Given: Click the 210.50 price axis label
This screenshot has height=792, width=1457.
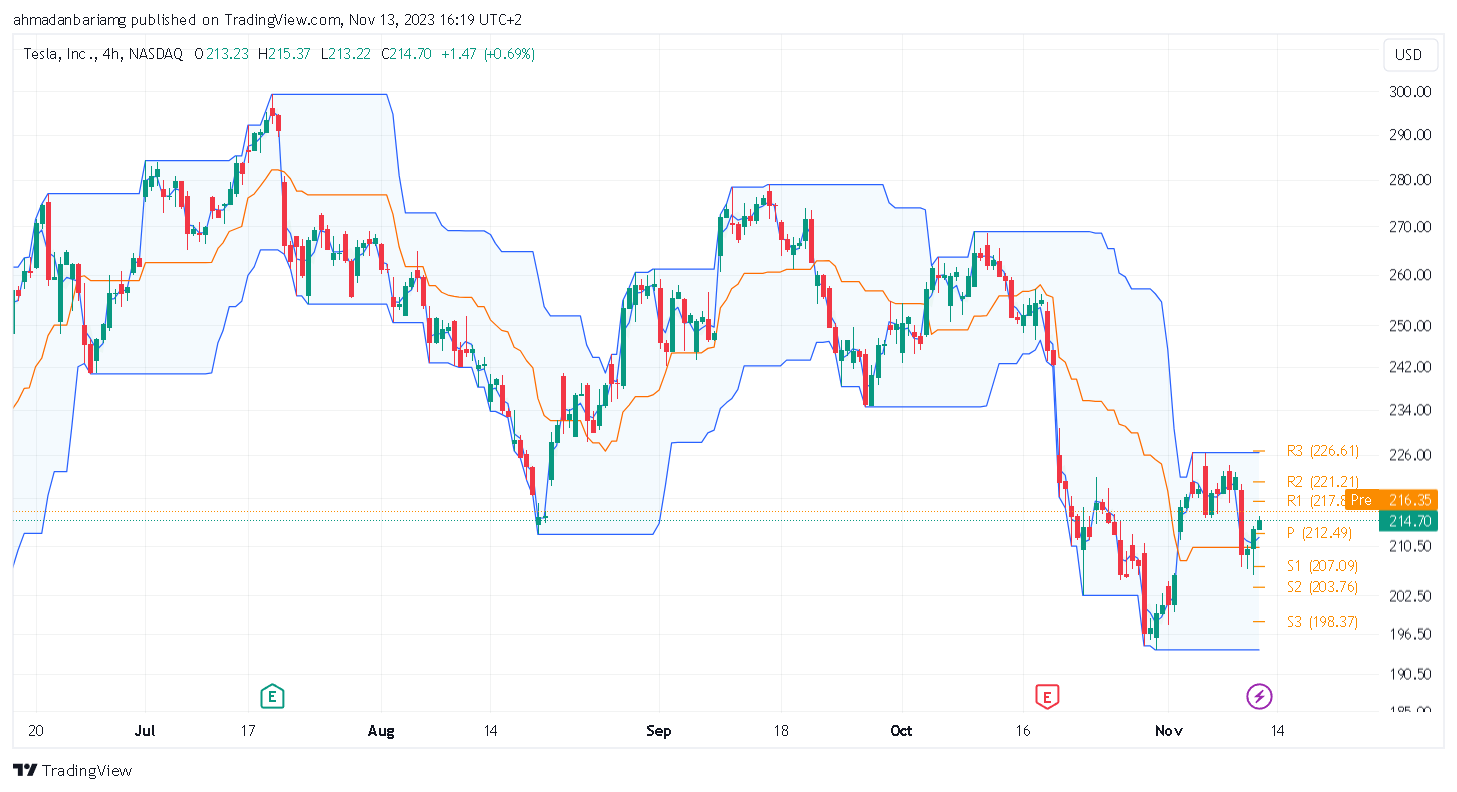Looking at the screenshot, I should click(1410, 546).
